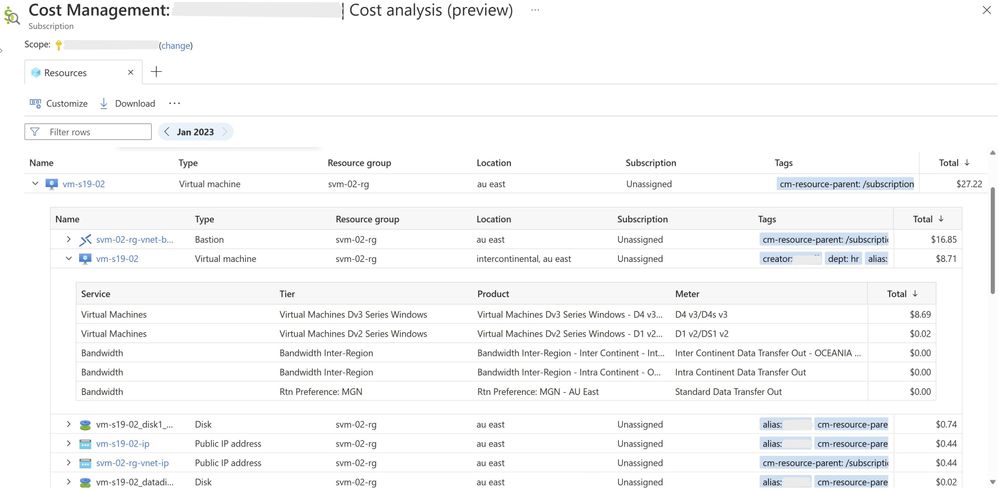Open the more options ellipsis next to Download

[175, 103]
